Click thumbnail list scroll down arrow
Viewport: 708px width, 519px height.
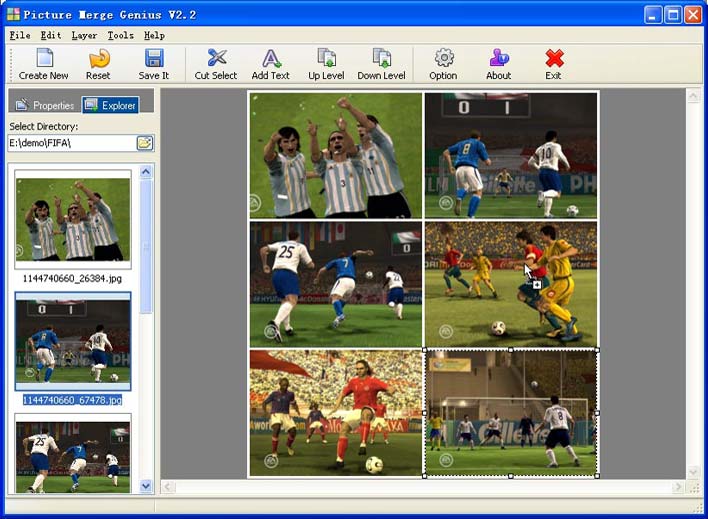tap(146, 486)
